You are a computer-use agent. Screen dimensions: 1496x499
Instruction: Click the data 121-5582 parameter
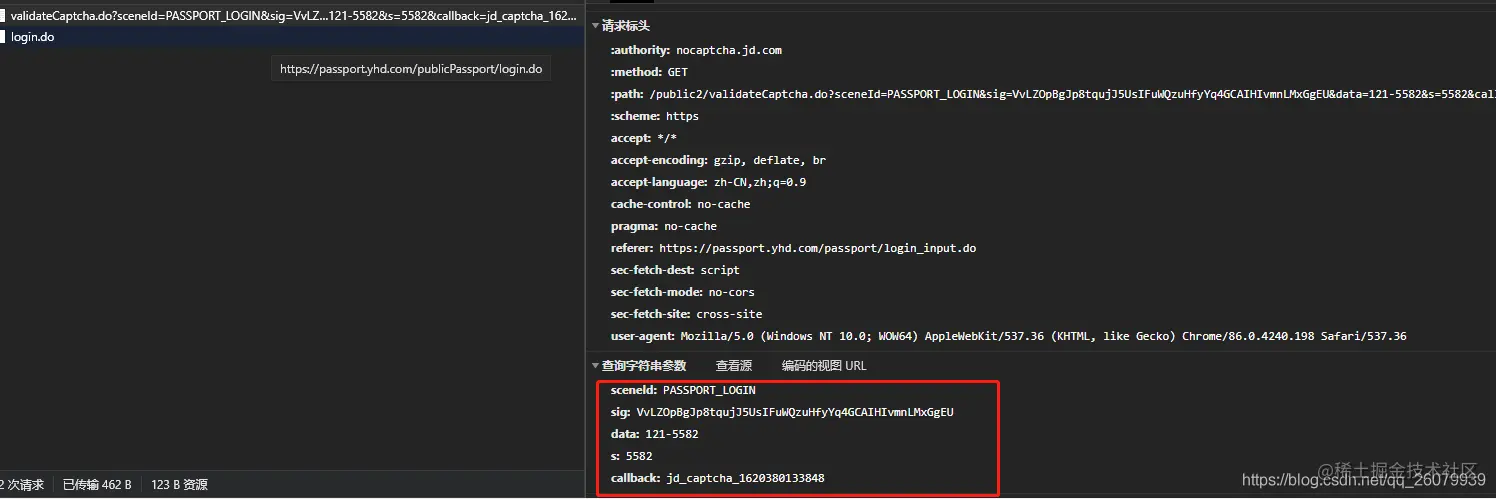click(x=654, y=434)
